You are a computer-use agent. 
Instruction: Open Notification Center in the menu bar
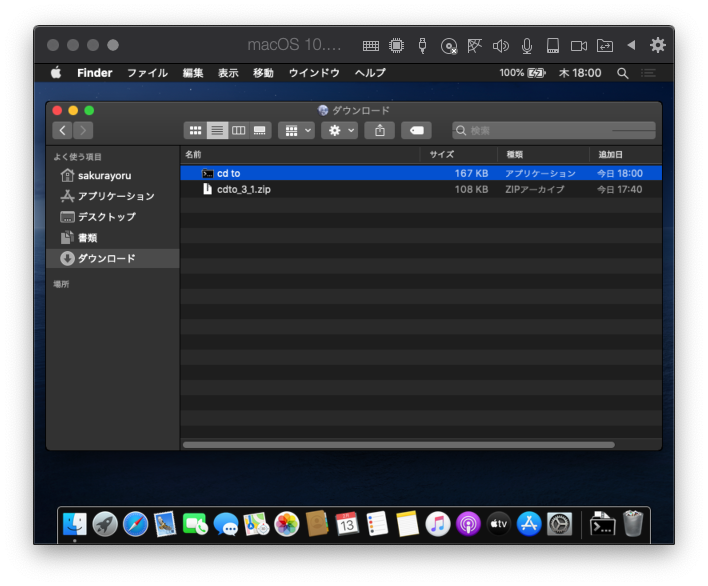[x=648, y=73]
